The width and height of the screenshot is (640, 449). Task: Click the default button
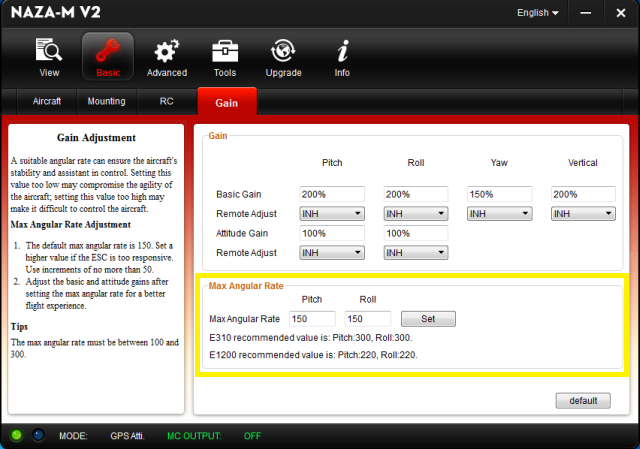coord(583,401)
